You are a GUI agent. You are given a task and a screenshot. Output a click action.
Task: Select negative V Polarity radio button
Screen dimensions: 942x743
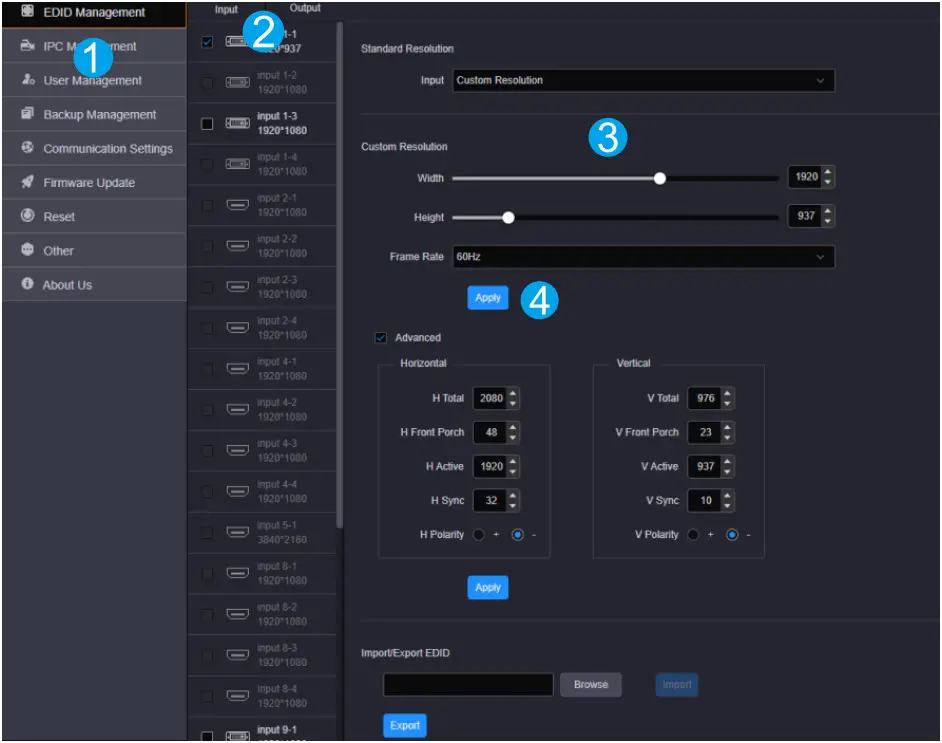732,535
